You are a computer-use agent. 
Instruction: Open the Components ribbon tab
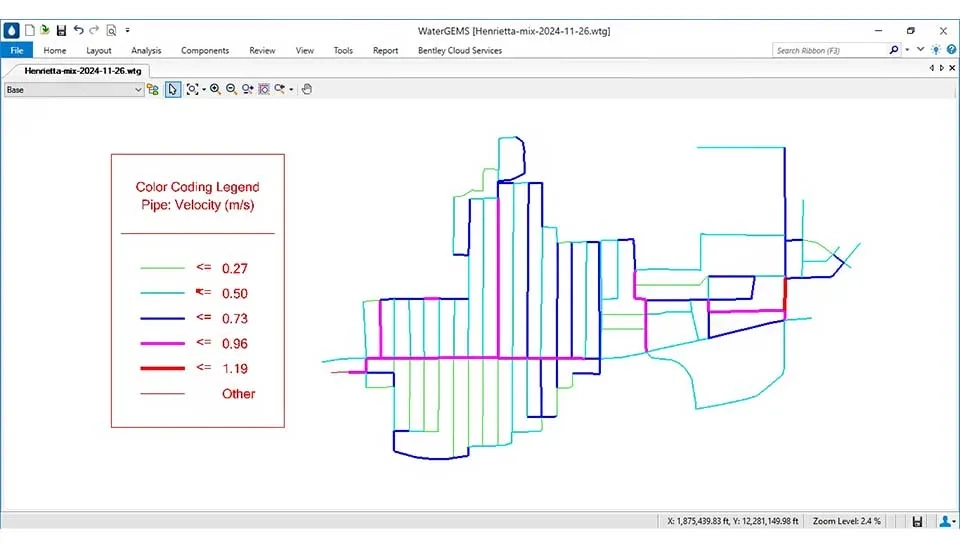pos(205,50)
